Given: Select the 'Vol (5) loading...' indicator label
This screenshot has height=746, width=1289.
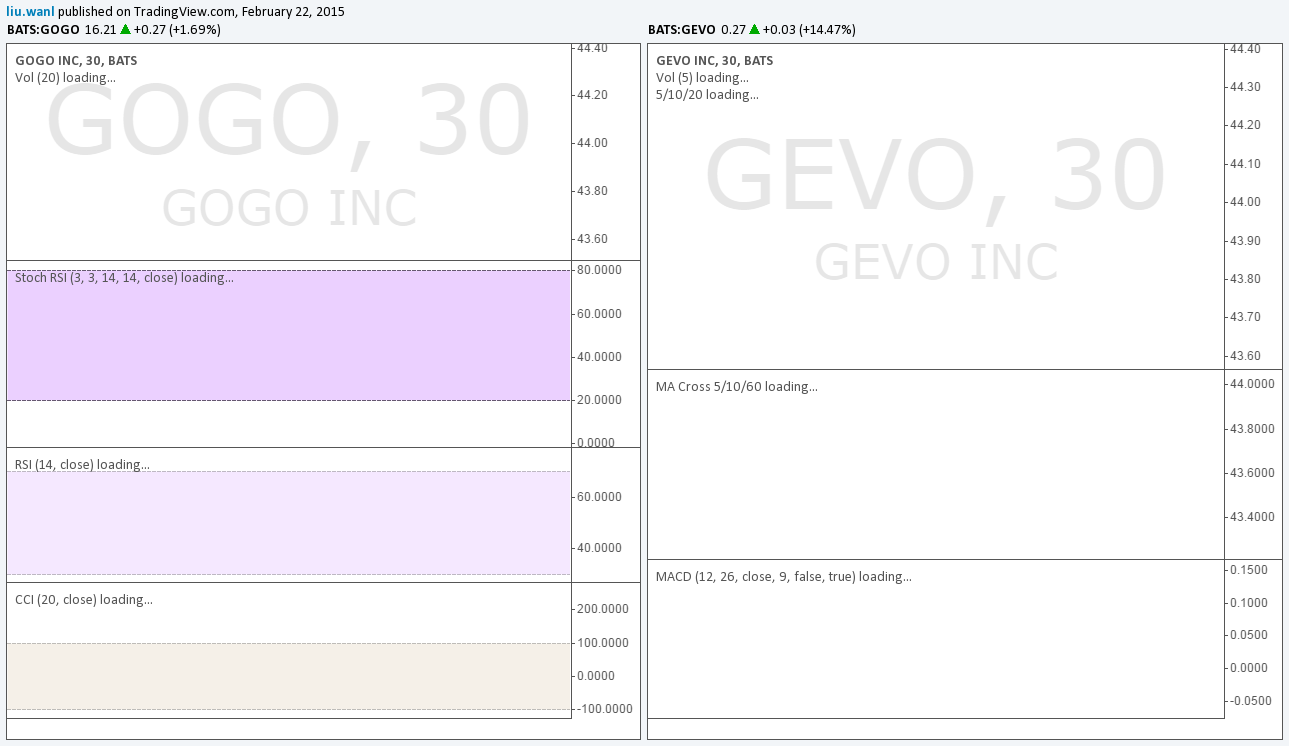Looking at the screenshot, I should point(702,77).
